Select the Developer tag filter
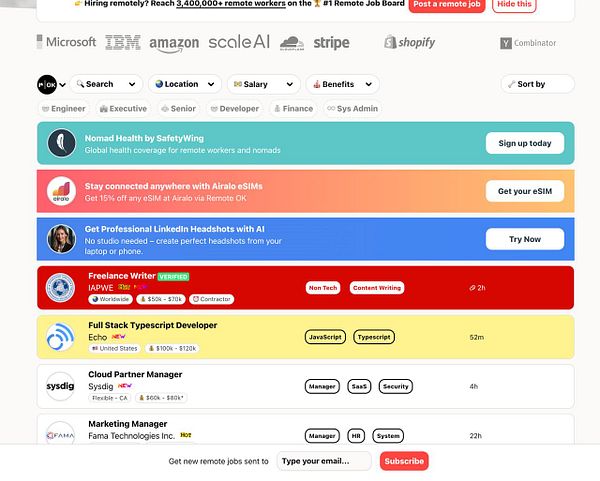The width and height of the screenshot is (600, 481). coord(235,109)
